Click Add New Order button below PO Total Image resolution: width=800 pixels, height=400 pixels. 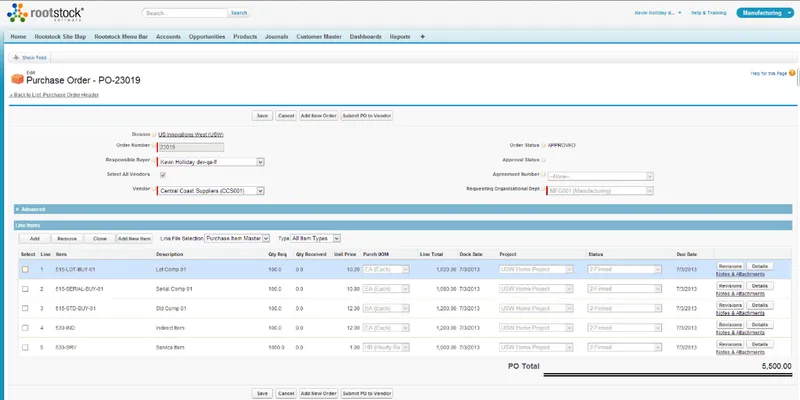click(318, 393)
